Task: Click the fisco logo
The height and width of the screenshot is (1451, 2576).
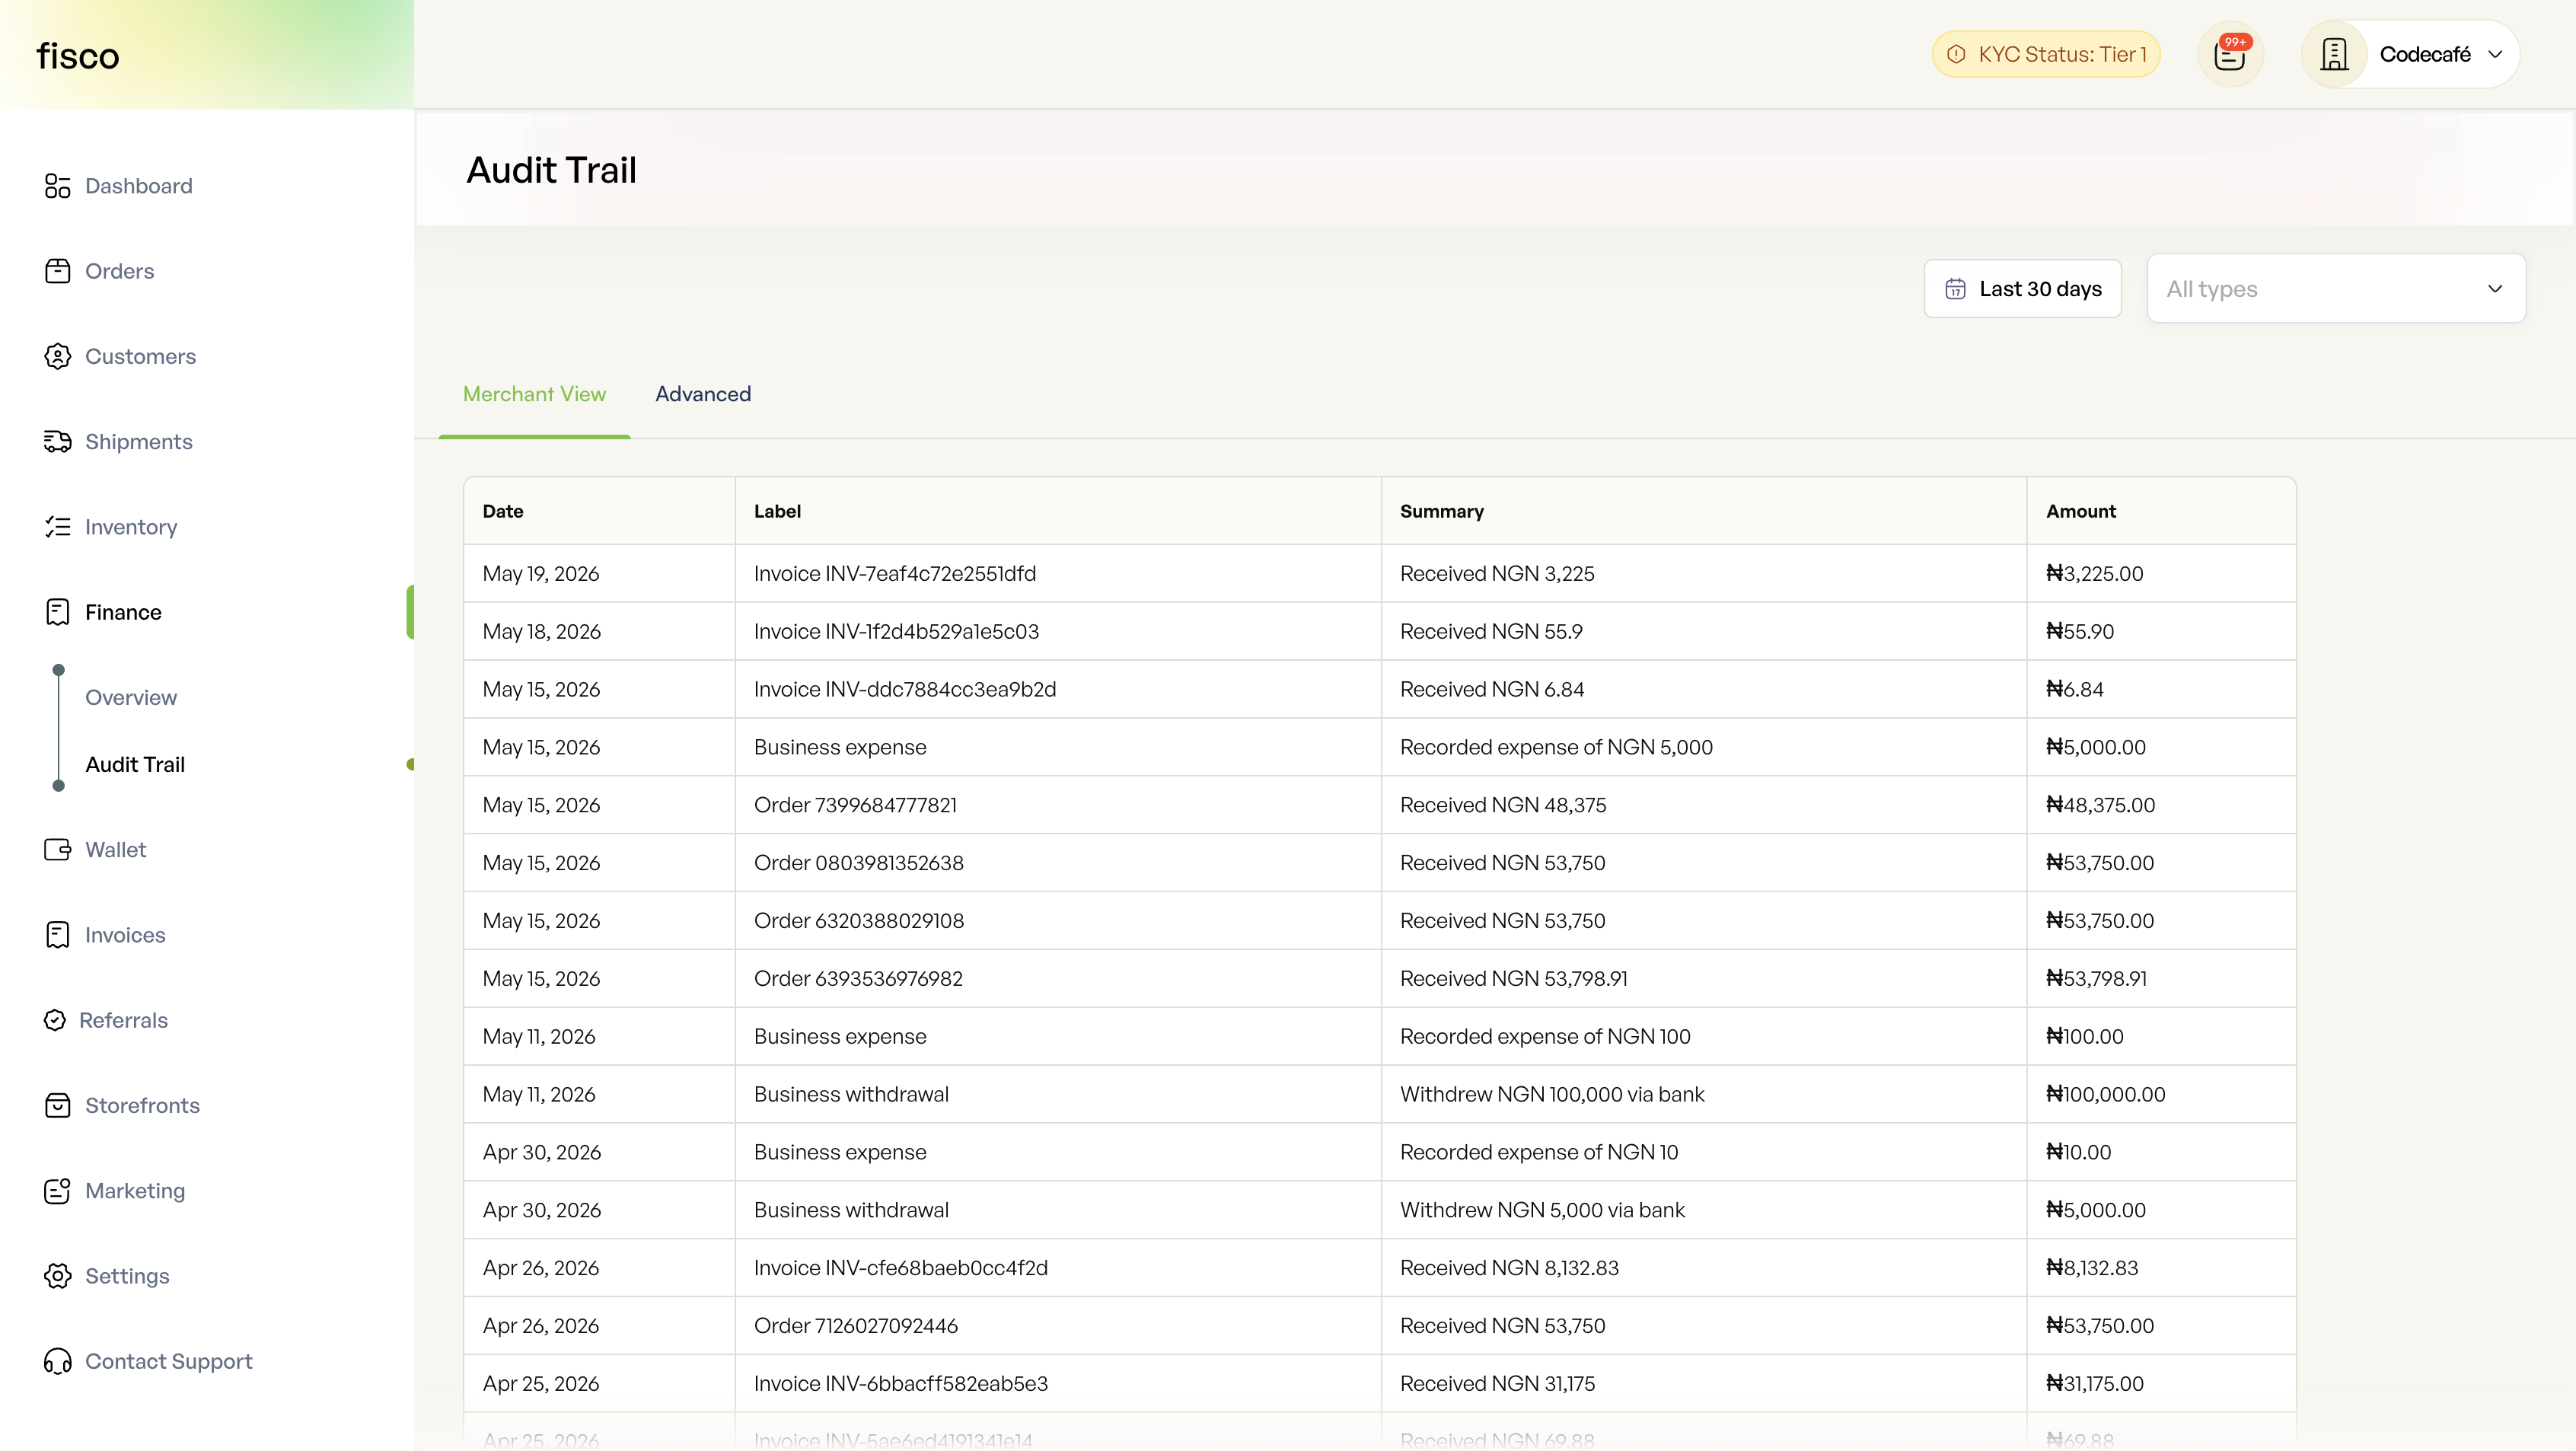Action: [x=78, y=56]
